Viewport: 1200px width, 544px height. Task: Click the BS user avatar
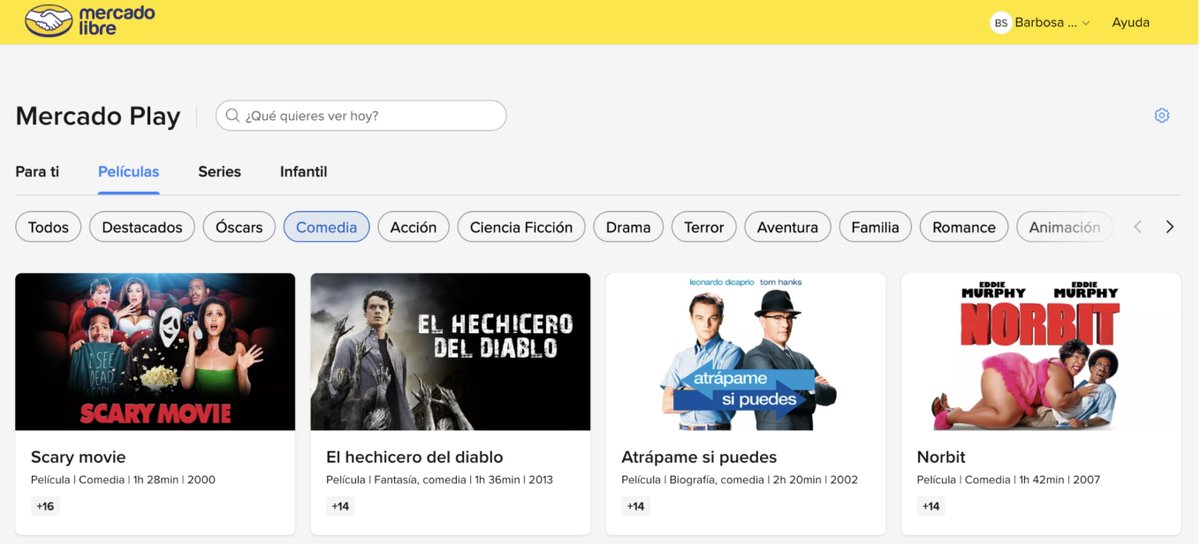click(x=1000, y=22)
